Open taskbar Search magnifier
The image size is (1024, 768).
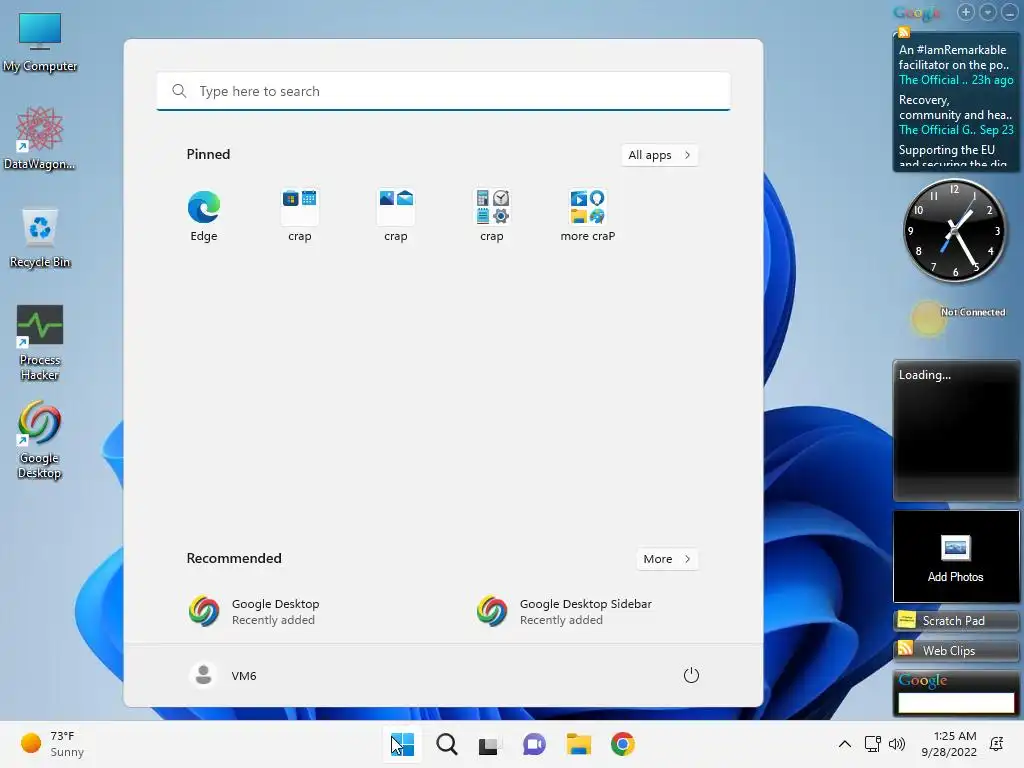pyautogui.click(x=447, y=744)
